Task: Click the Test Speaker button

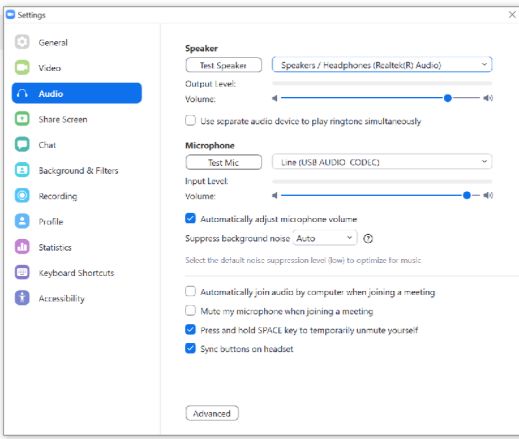Action: 223,65
